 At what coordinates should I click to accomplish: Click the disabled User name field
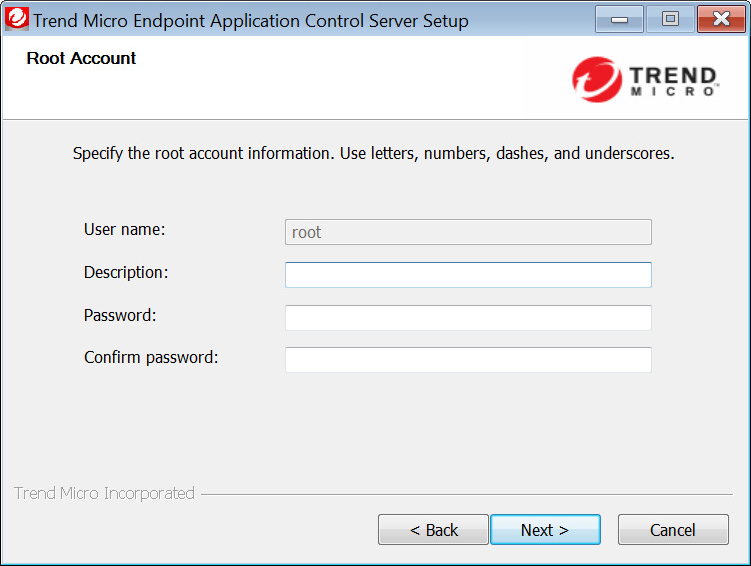(468, 232)
